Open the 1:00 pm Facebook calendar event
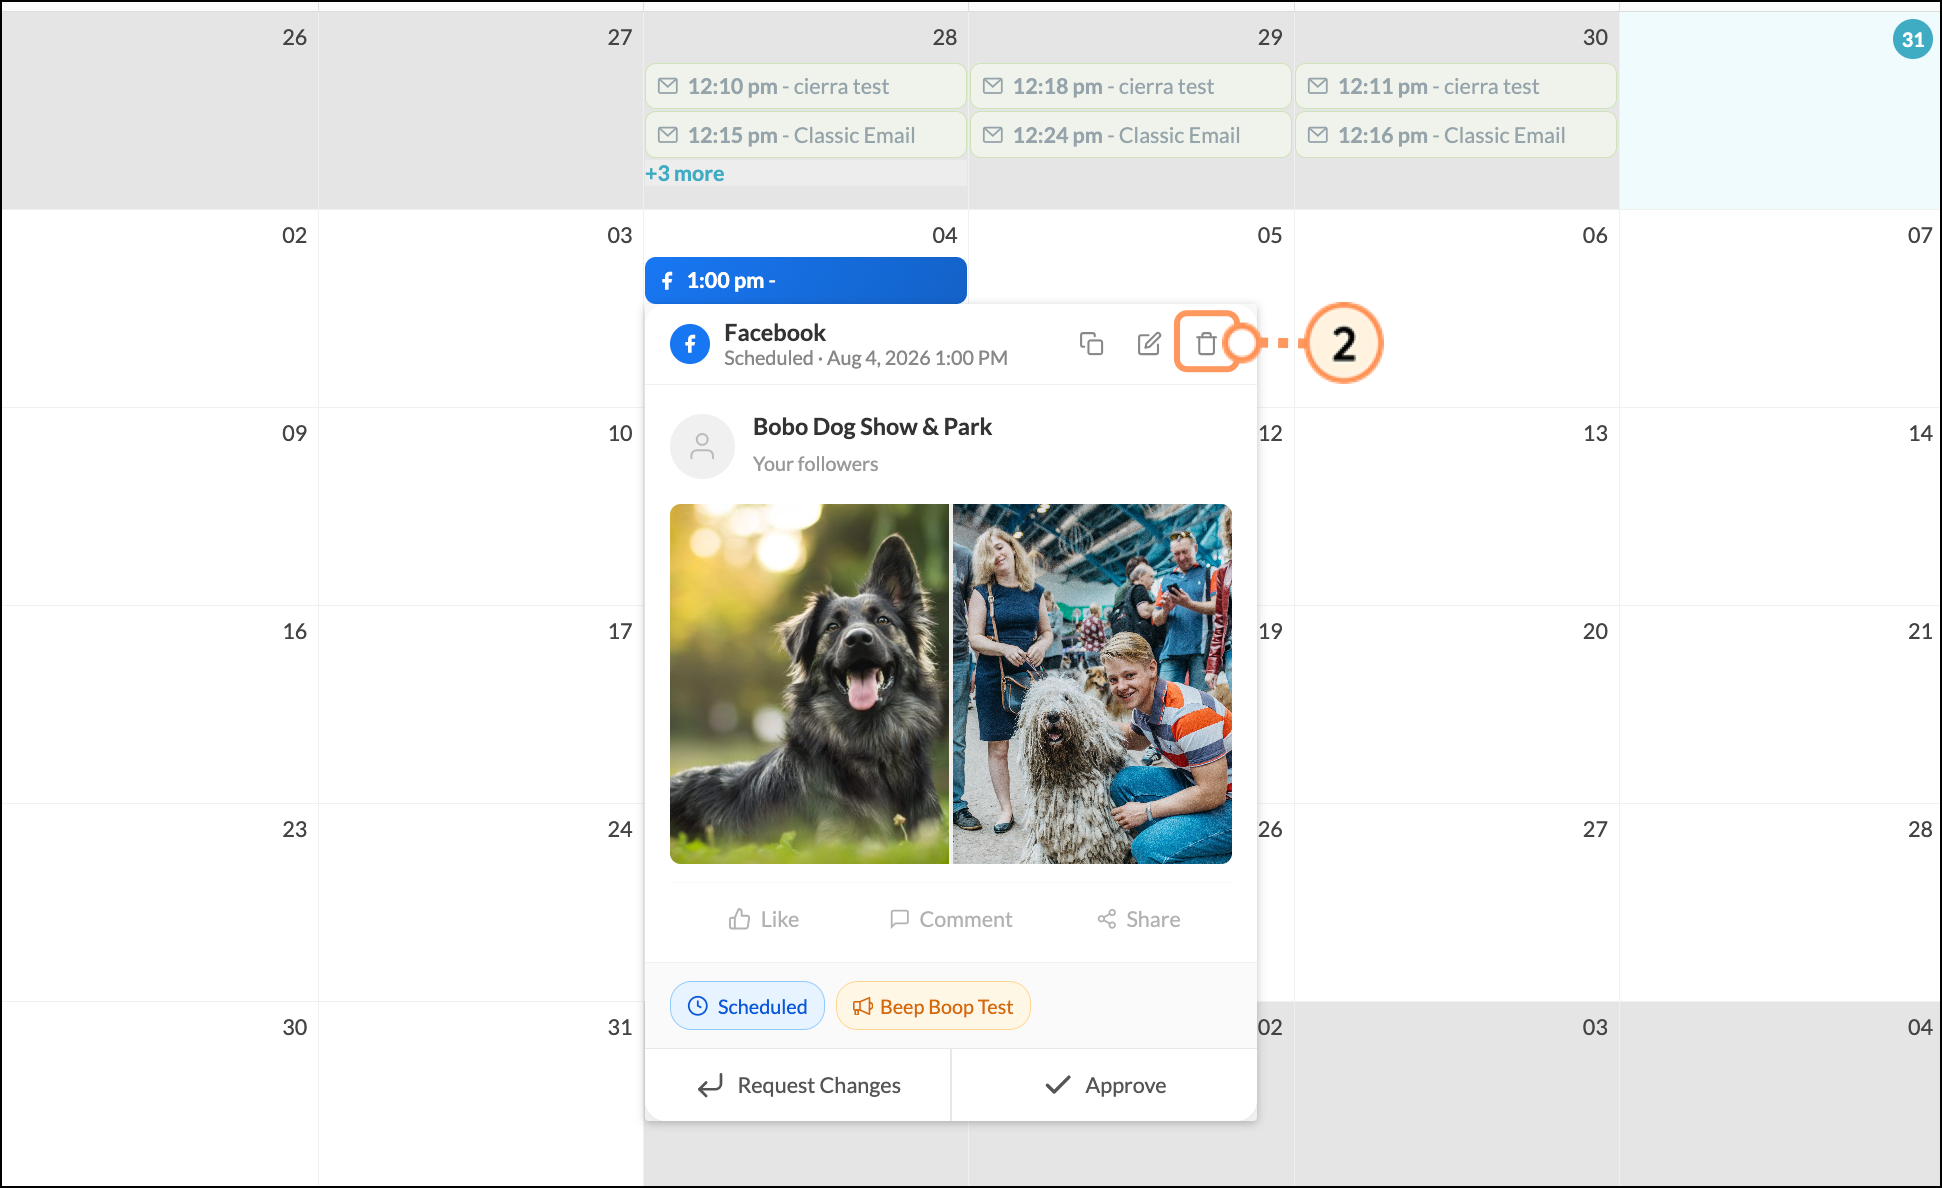Image resolution: width=1942 pixels, height=1188 pixels. 806,280
